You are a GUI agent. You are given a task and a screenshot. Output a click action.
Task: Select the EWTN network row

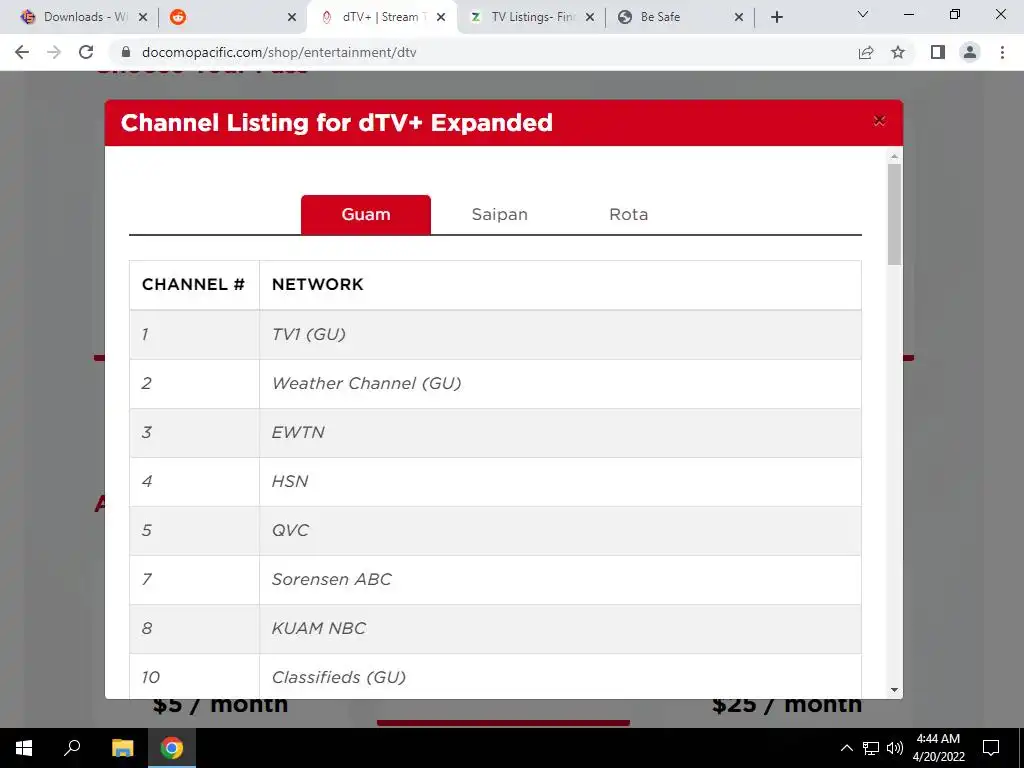(495, 432)
